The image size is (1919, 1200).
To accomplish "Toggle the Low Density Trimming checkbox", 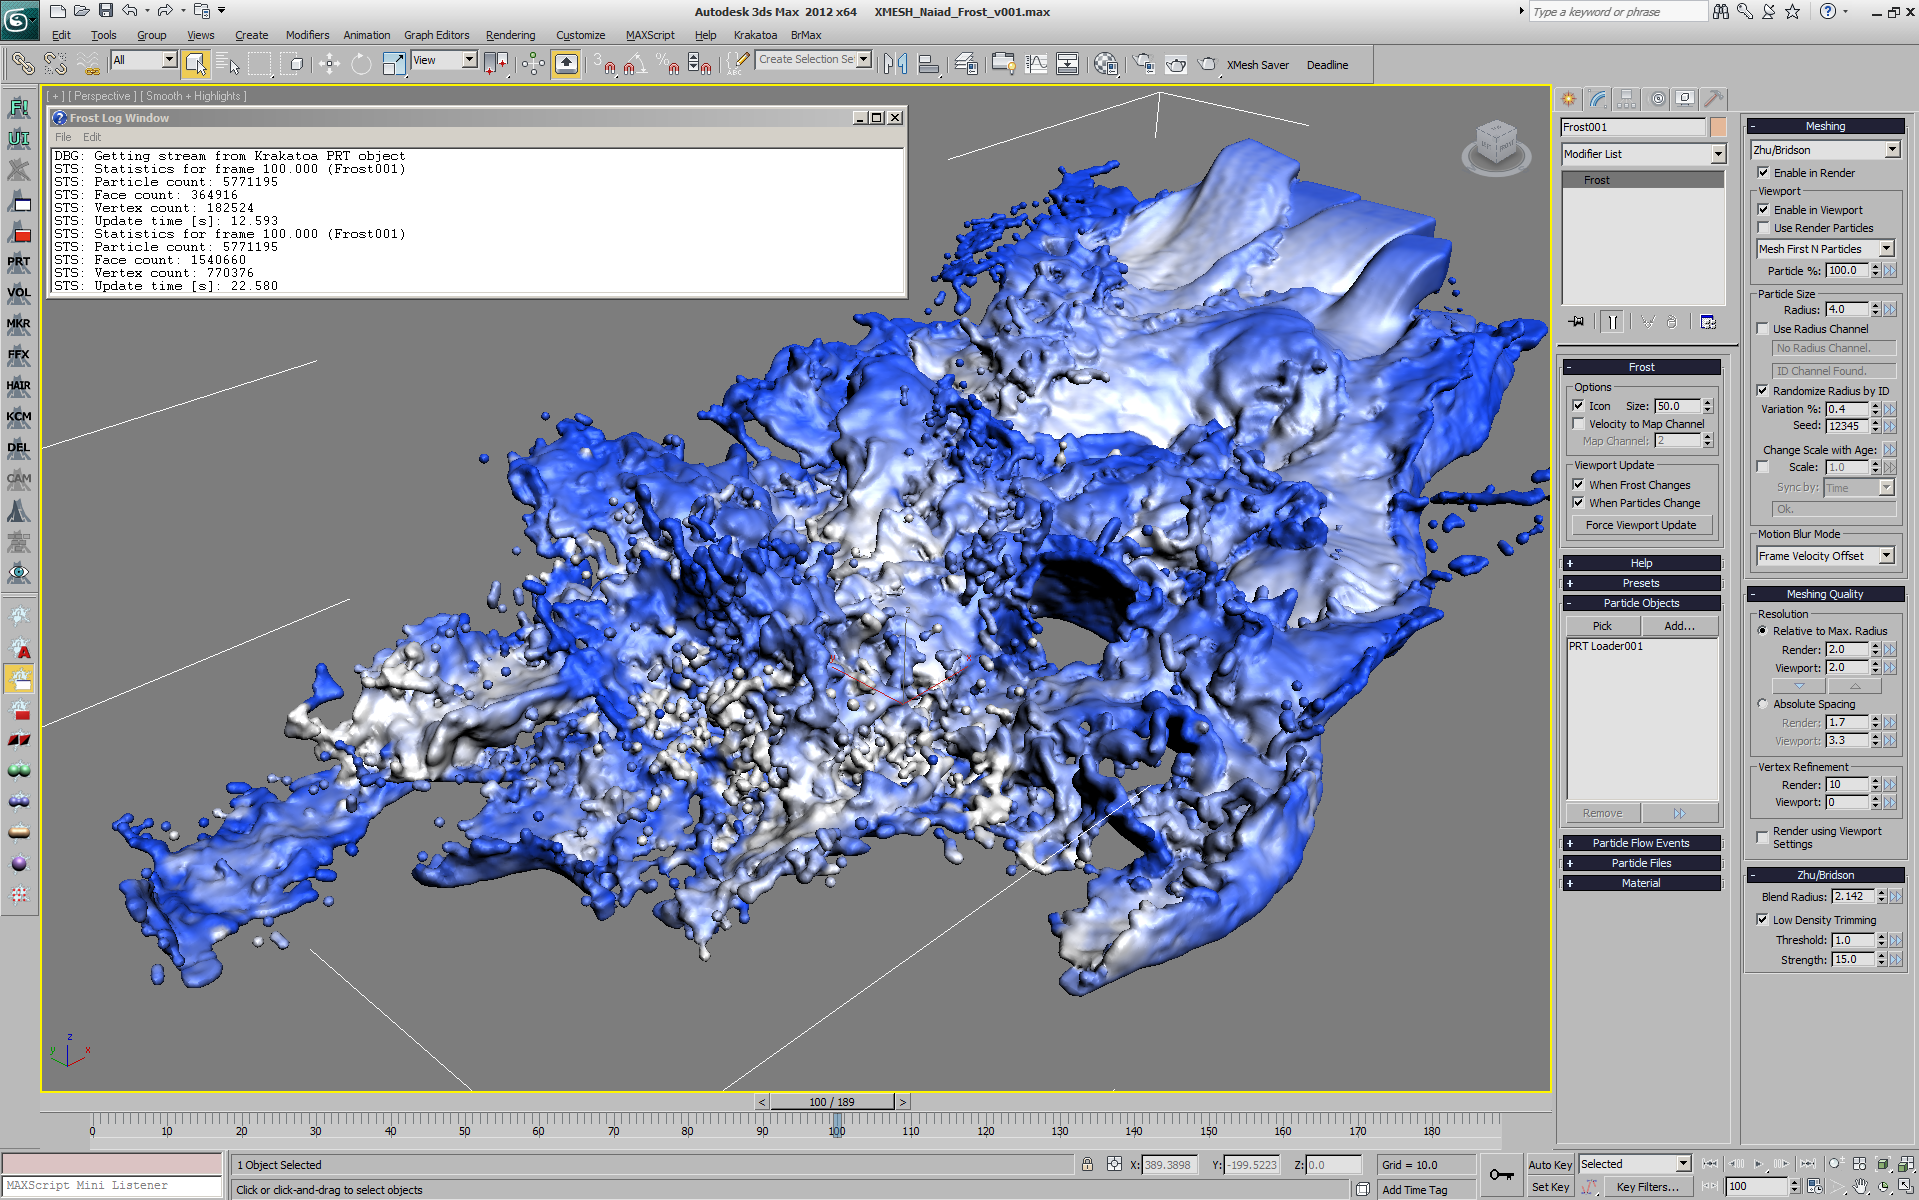I will pyautogui.click(x=1764, y=919).
